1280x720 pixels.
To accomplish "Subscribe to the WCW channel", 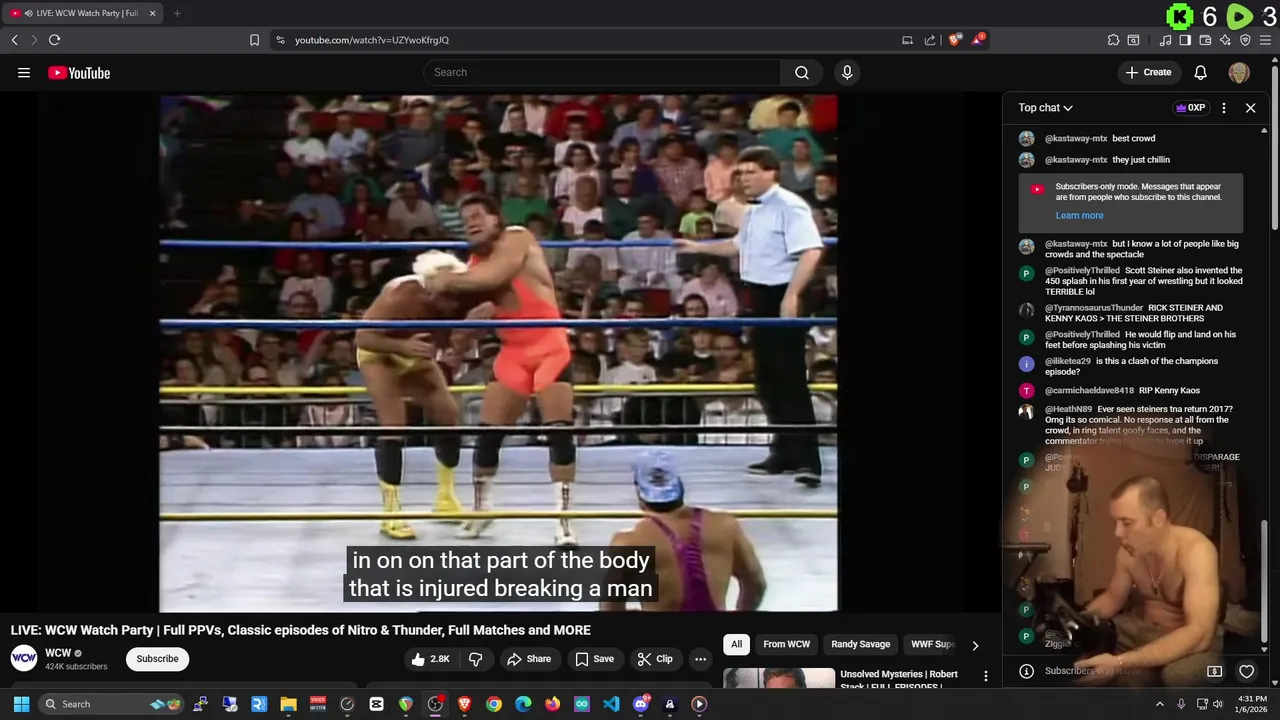I will pyautogui.click(x=157, y=659).
